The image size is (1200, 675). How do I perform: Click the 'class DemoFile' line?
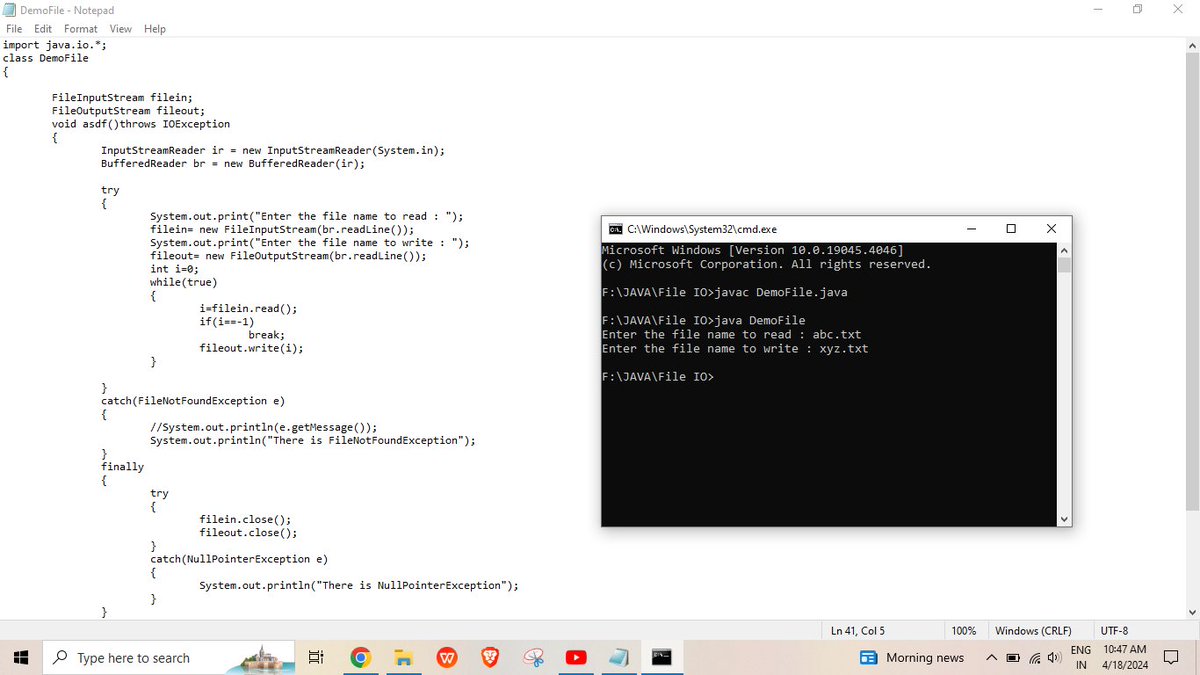(x=45, y=58)
